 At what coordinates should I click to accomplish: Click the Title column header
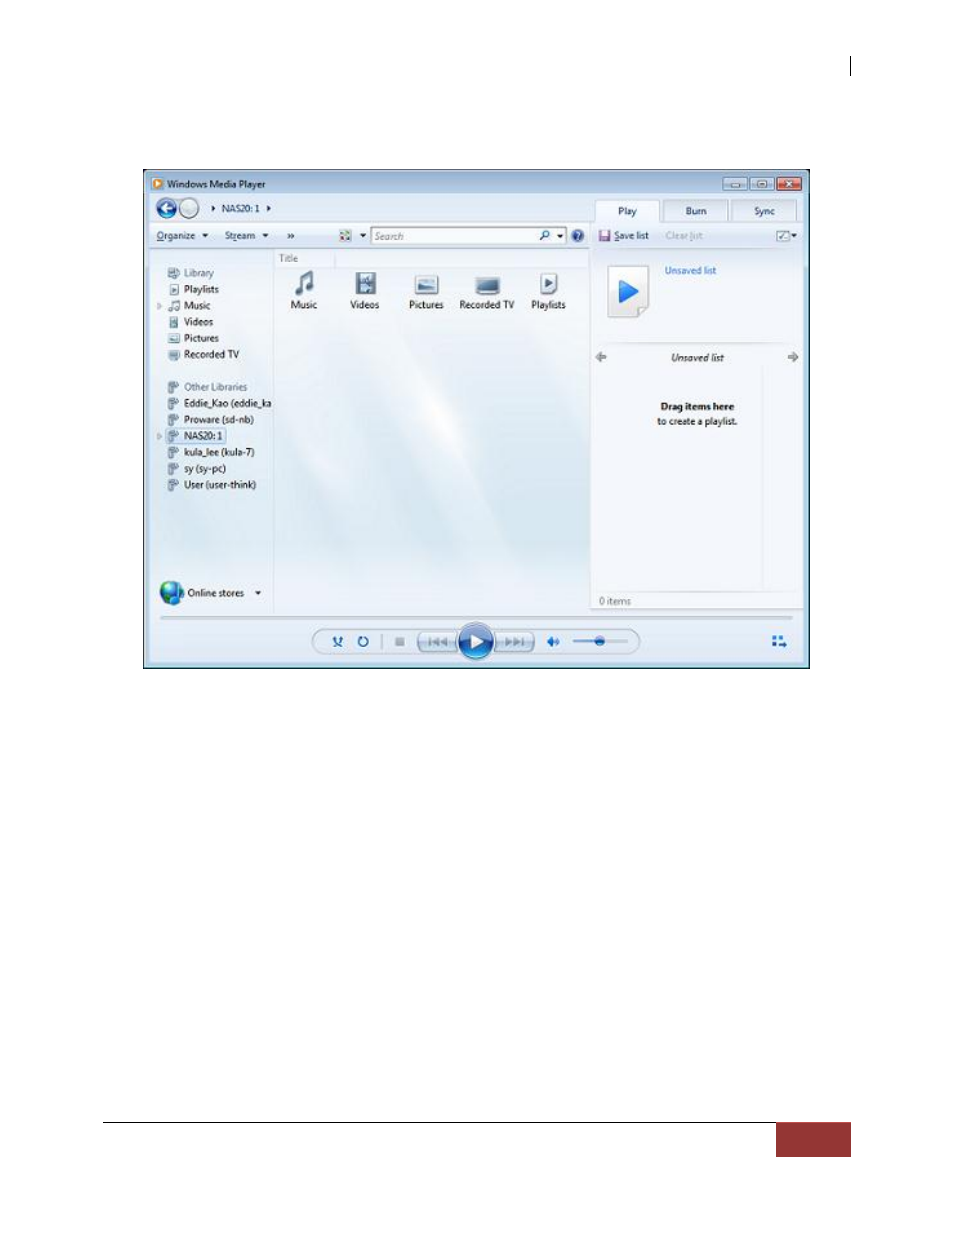288,258
